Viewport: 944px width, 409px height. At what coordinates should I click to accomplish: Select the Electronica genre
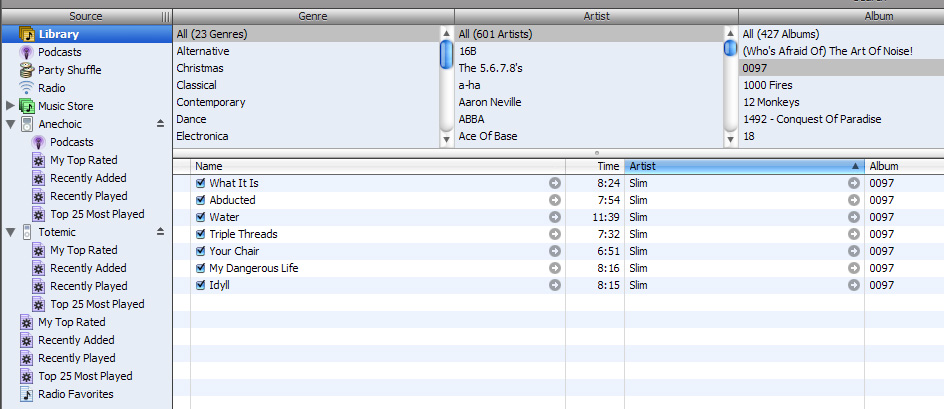coord(202,136)
